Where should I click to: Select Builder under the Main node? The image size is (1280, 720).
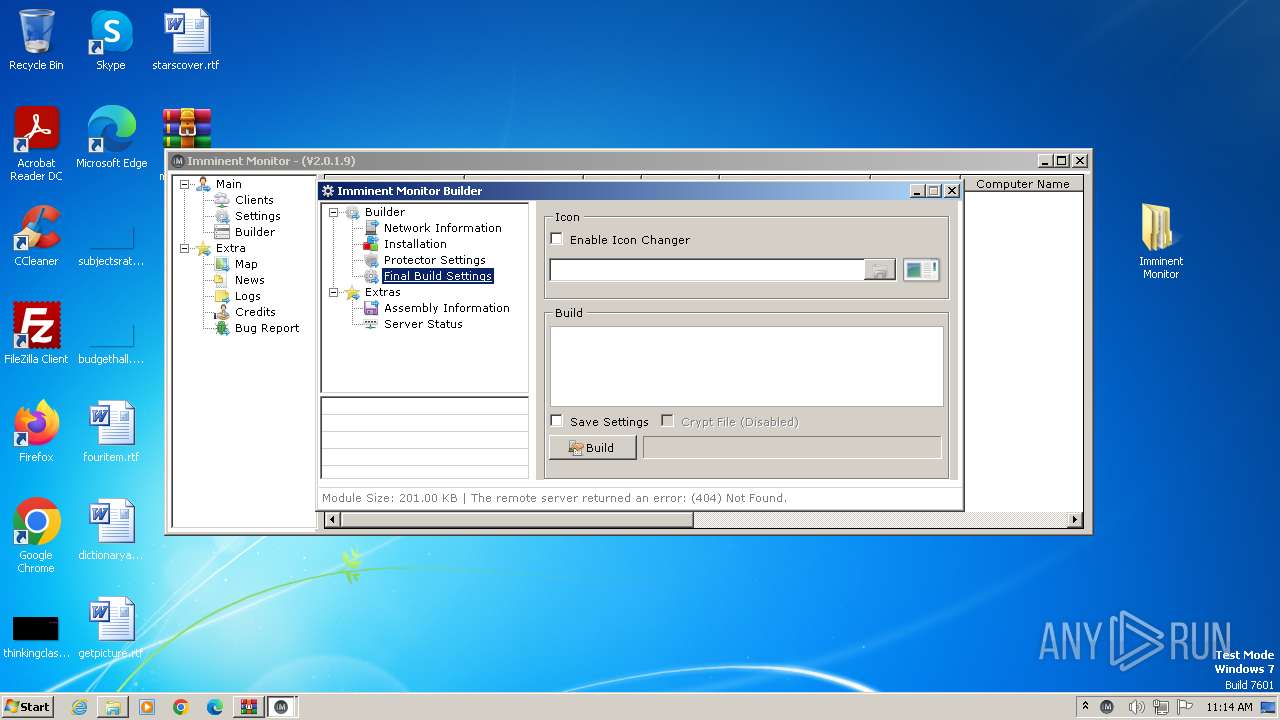tap(255, 232)
